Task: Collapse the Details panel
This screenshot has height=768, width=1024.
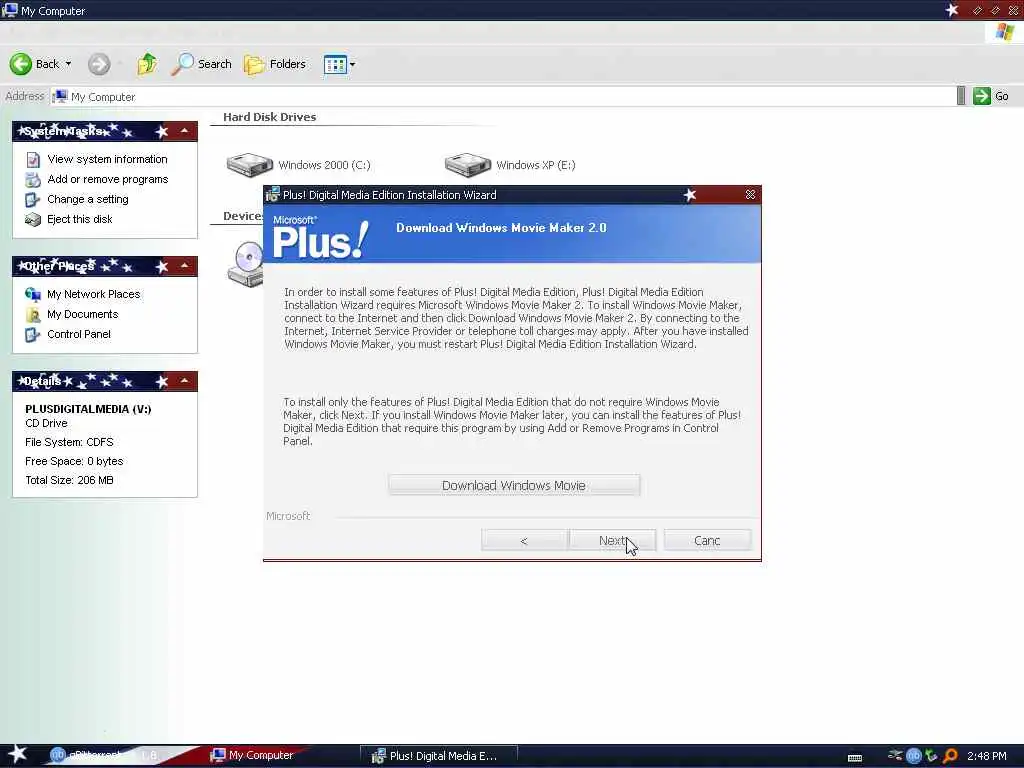Action: 185,381
